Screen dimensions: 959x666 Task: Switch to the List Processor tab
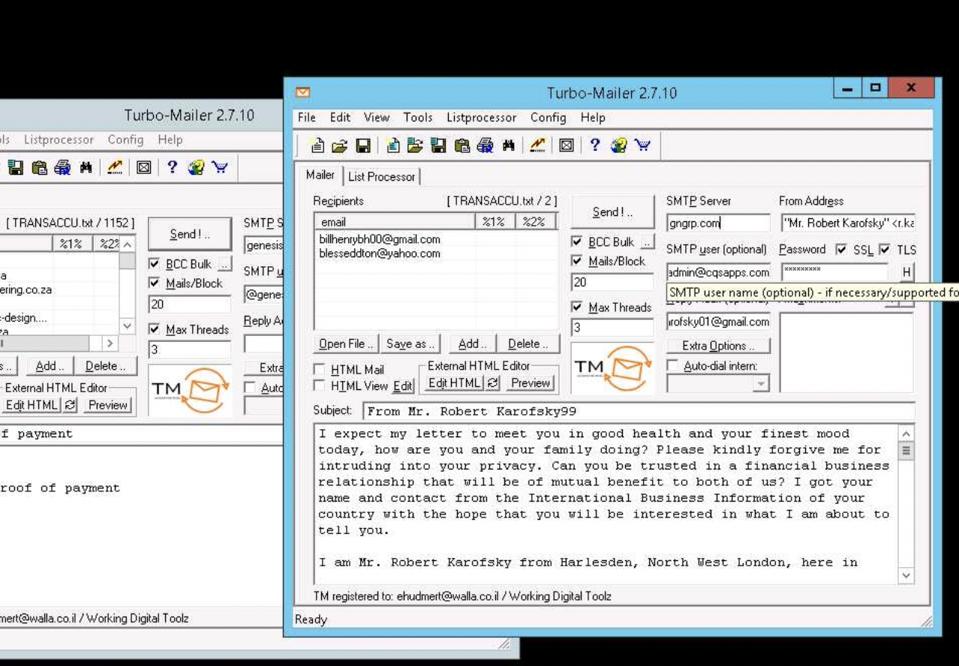(x=382, y=177)
